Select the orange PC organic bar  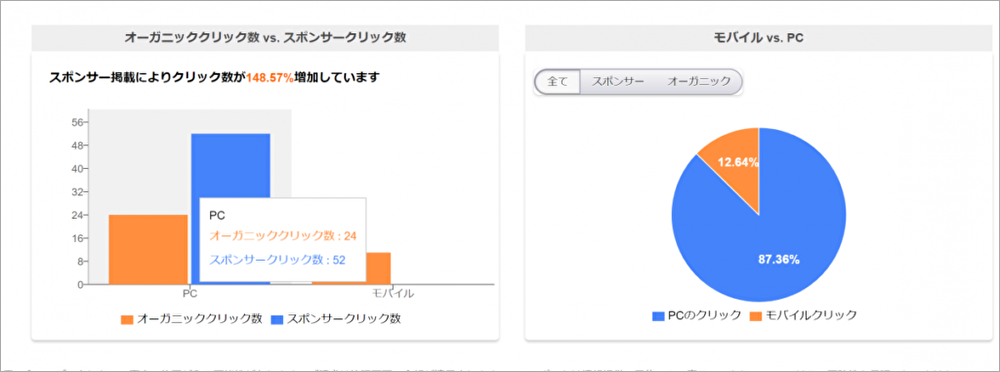148,249
